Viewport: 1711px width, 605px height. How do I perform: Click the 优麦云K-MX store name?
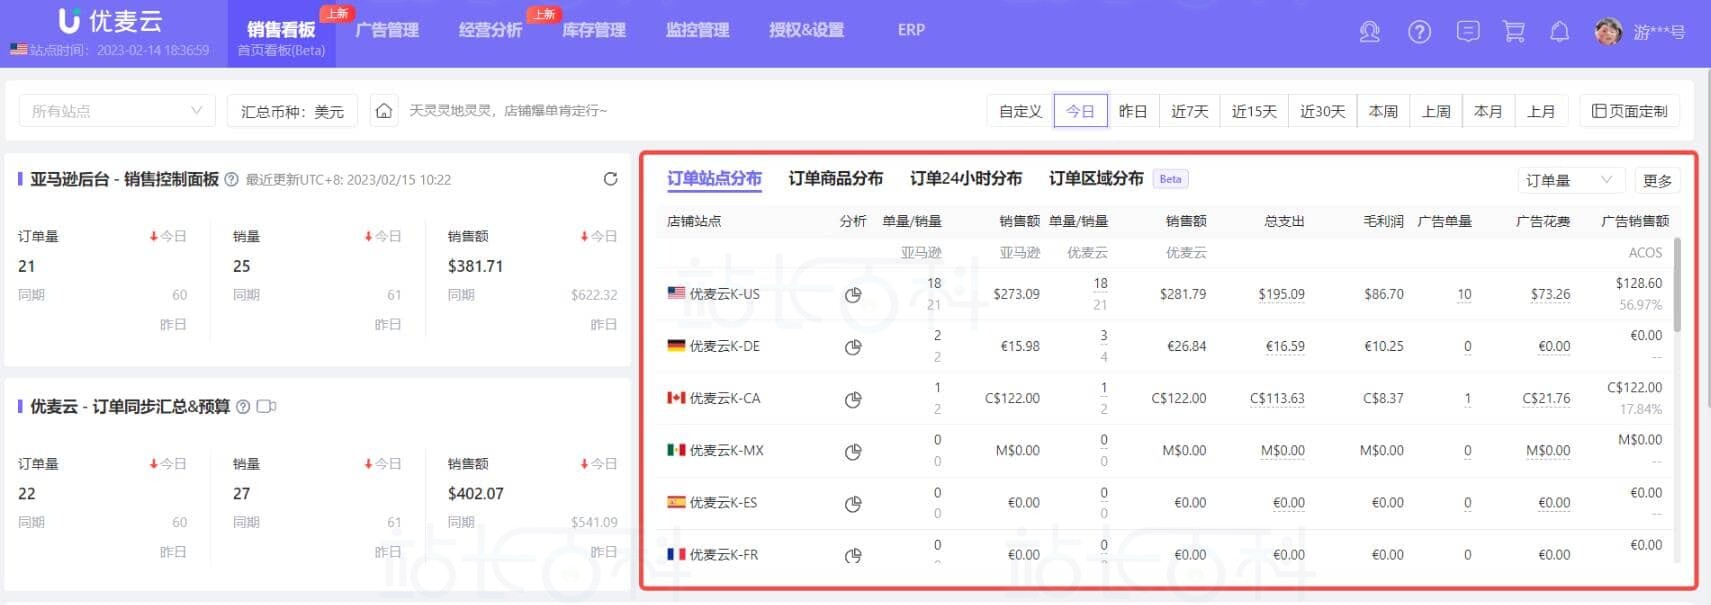726,451
